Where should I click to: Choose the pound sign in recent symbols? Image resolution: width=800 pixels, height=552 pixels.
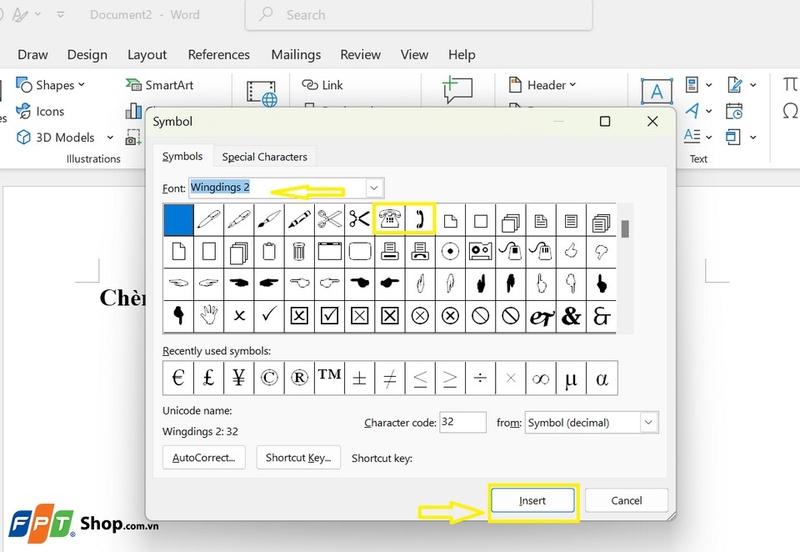tap(208, 378)
